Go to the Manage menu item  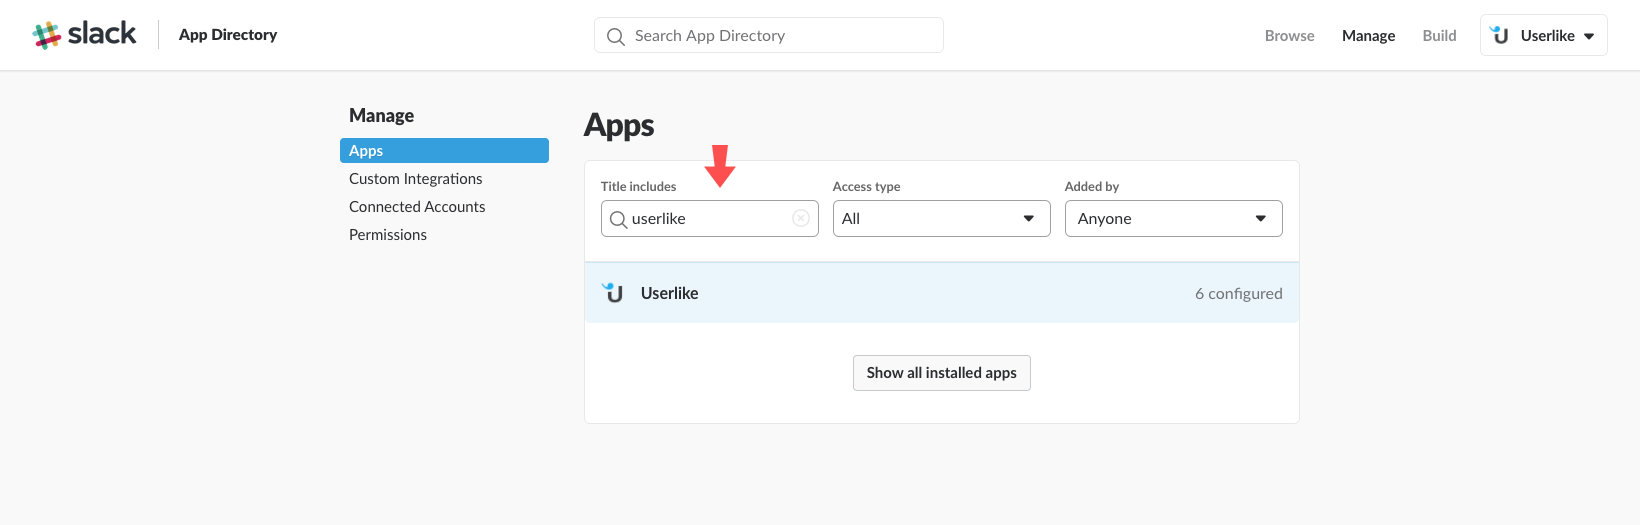click(1368, 35)
